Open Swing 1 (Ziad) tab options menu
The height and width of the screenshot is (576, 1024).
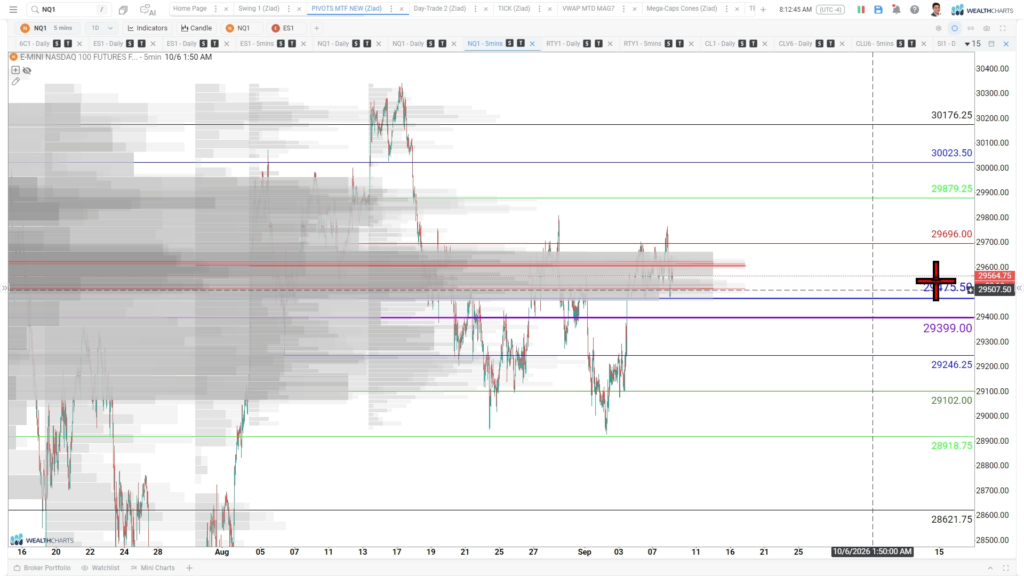coord(289,9)
